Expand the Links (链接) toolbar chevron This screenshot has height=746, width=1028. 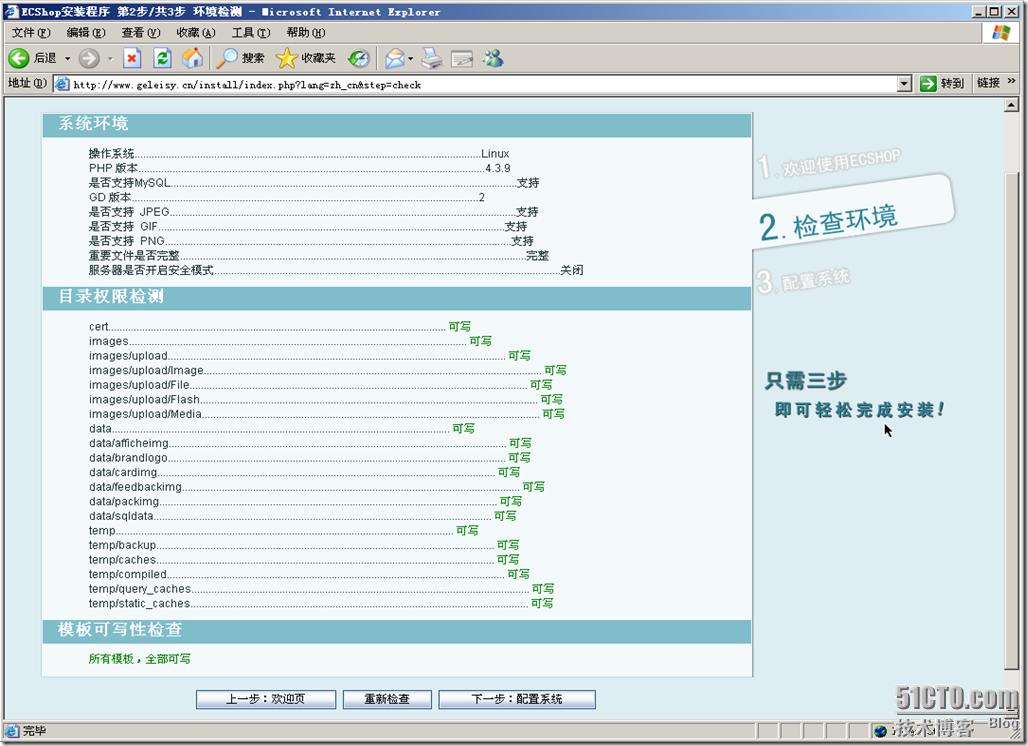1011,81
